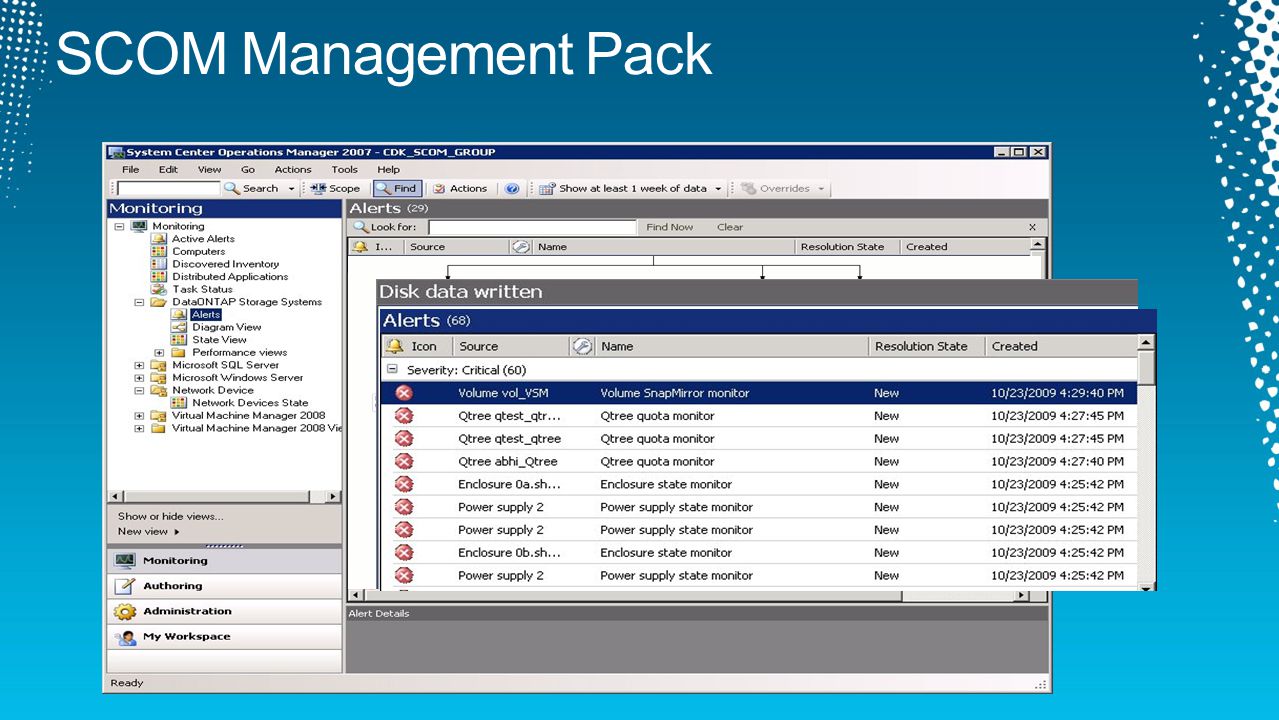Click the Look for input field
The width and height of the screenshot is (1279, 720).
[x=532, y=227]
